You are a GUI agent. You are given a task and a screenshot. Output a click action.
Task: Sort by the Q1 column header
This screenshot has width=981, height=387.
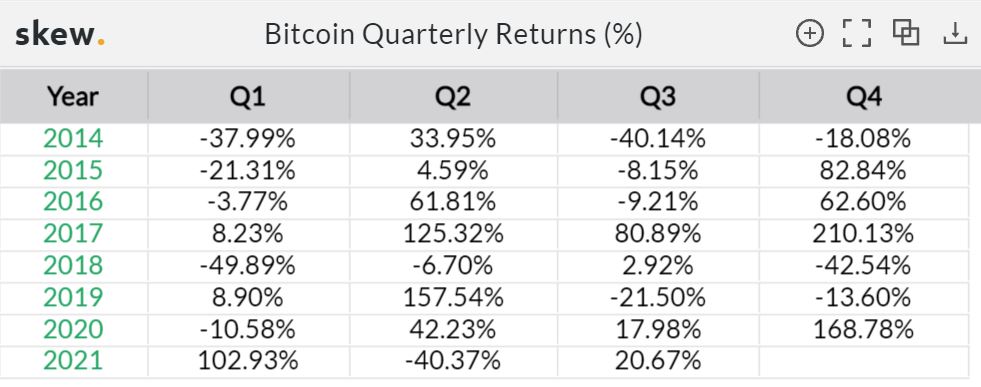click(x=248, y=97)
